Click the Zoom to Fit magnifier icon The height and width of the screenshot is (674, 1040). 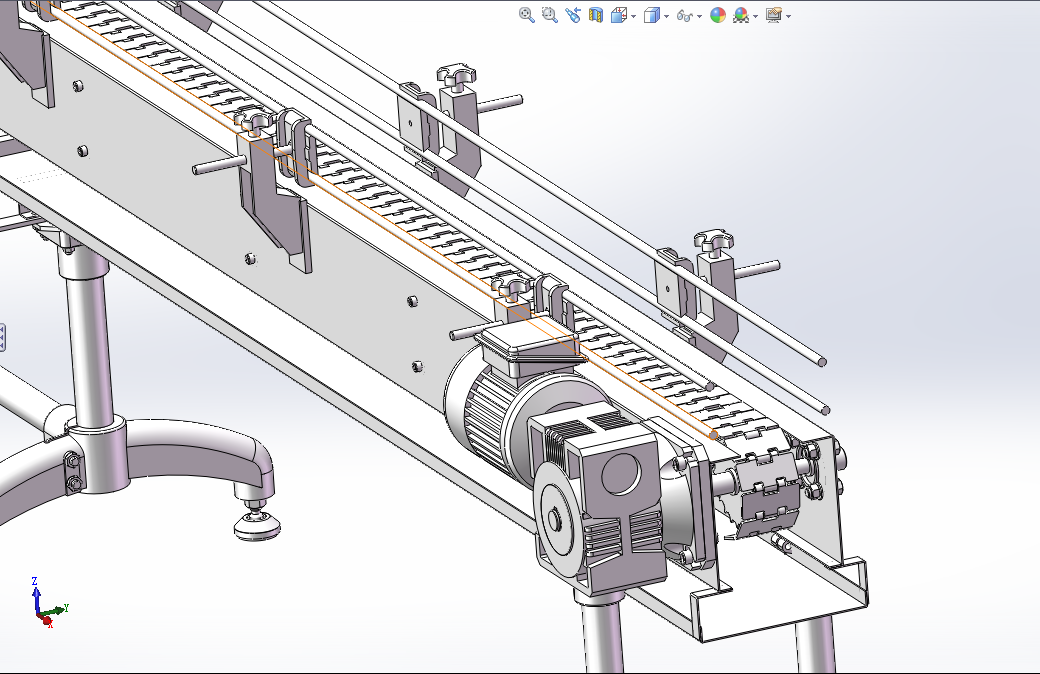click(x=527, y=15)
